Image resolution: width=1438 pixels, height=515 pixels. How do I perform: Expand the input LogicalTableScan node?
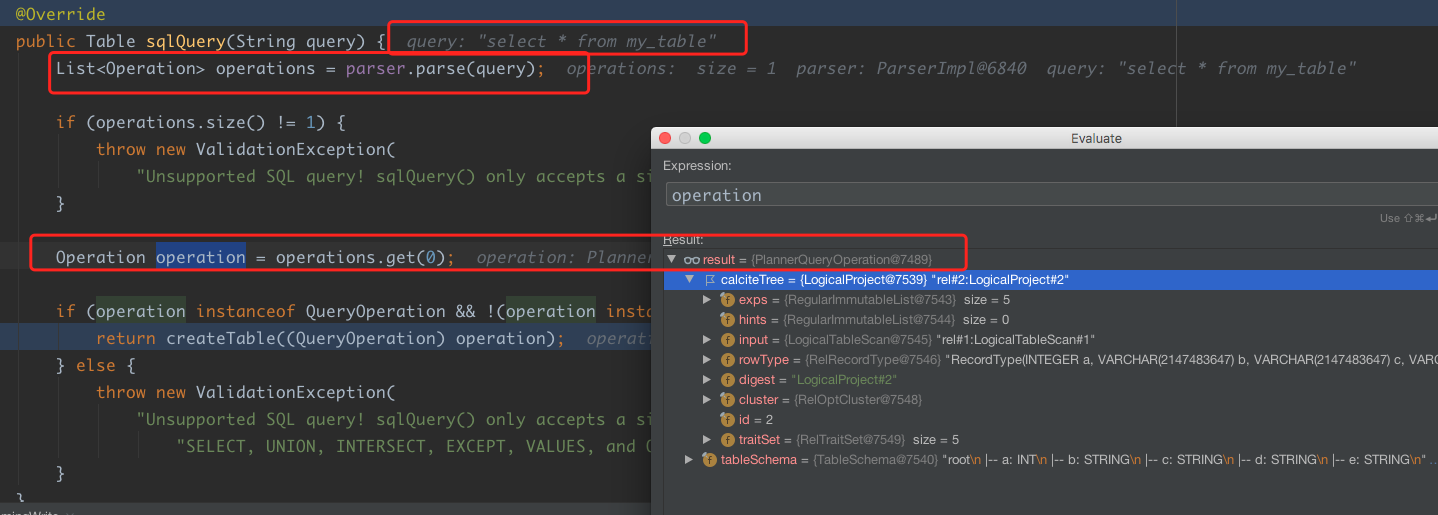(x=708, y=340)
